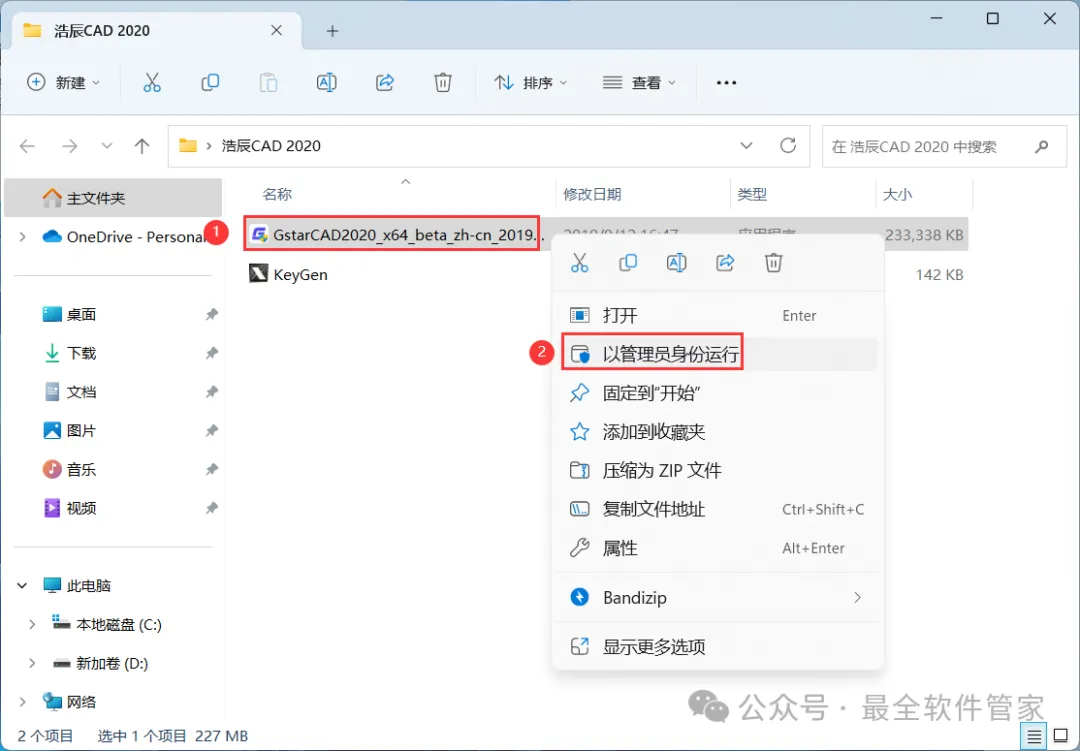The width and height of the screenshot is (1080, 751).
Task: Click the Delete icon in the context menu
Action: [773, 263]
